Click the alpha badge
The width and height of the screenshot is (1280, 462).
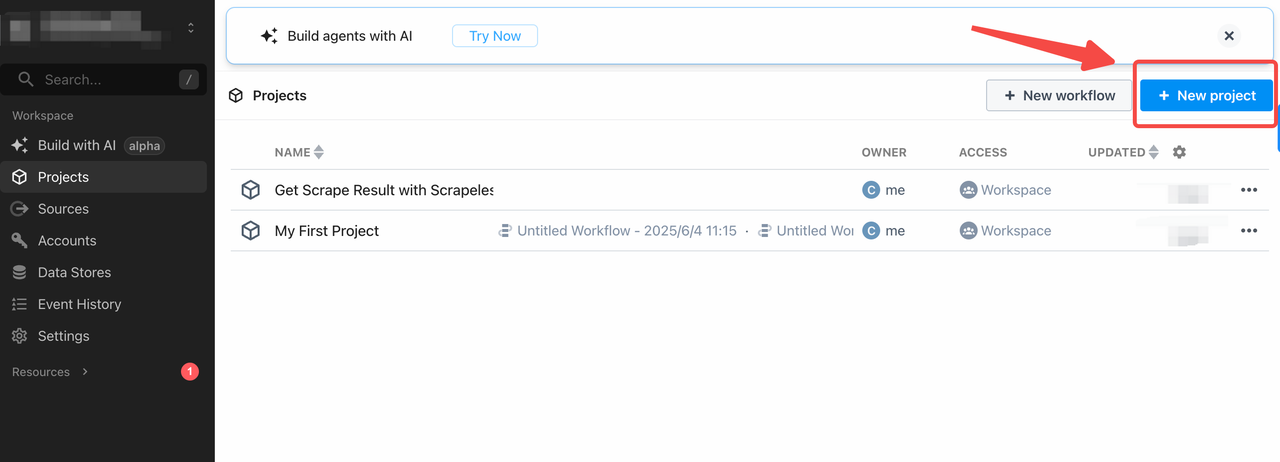tap(144, 145)
